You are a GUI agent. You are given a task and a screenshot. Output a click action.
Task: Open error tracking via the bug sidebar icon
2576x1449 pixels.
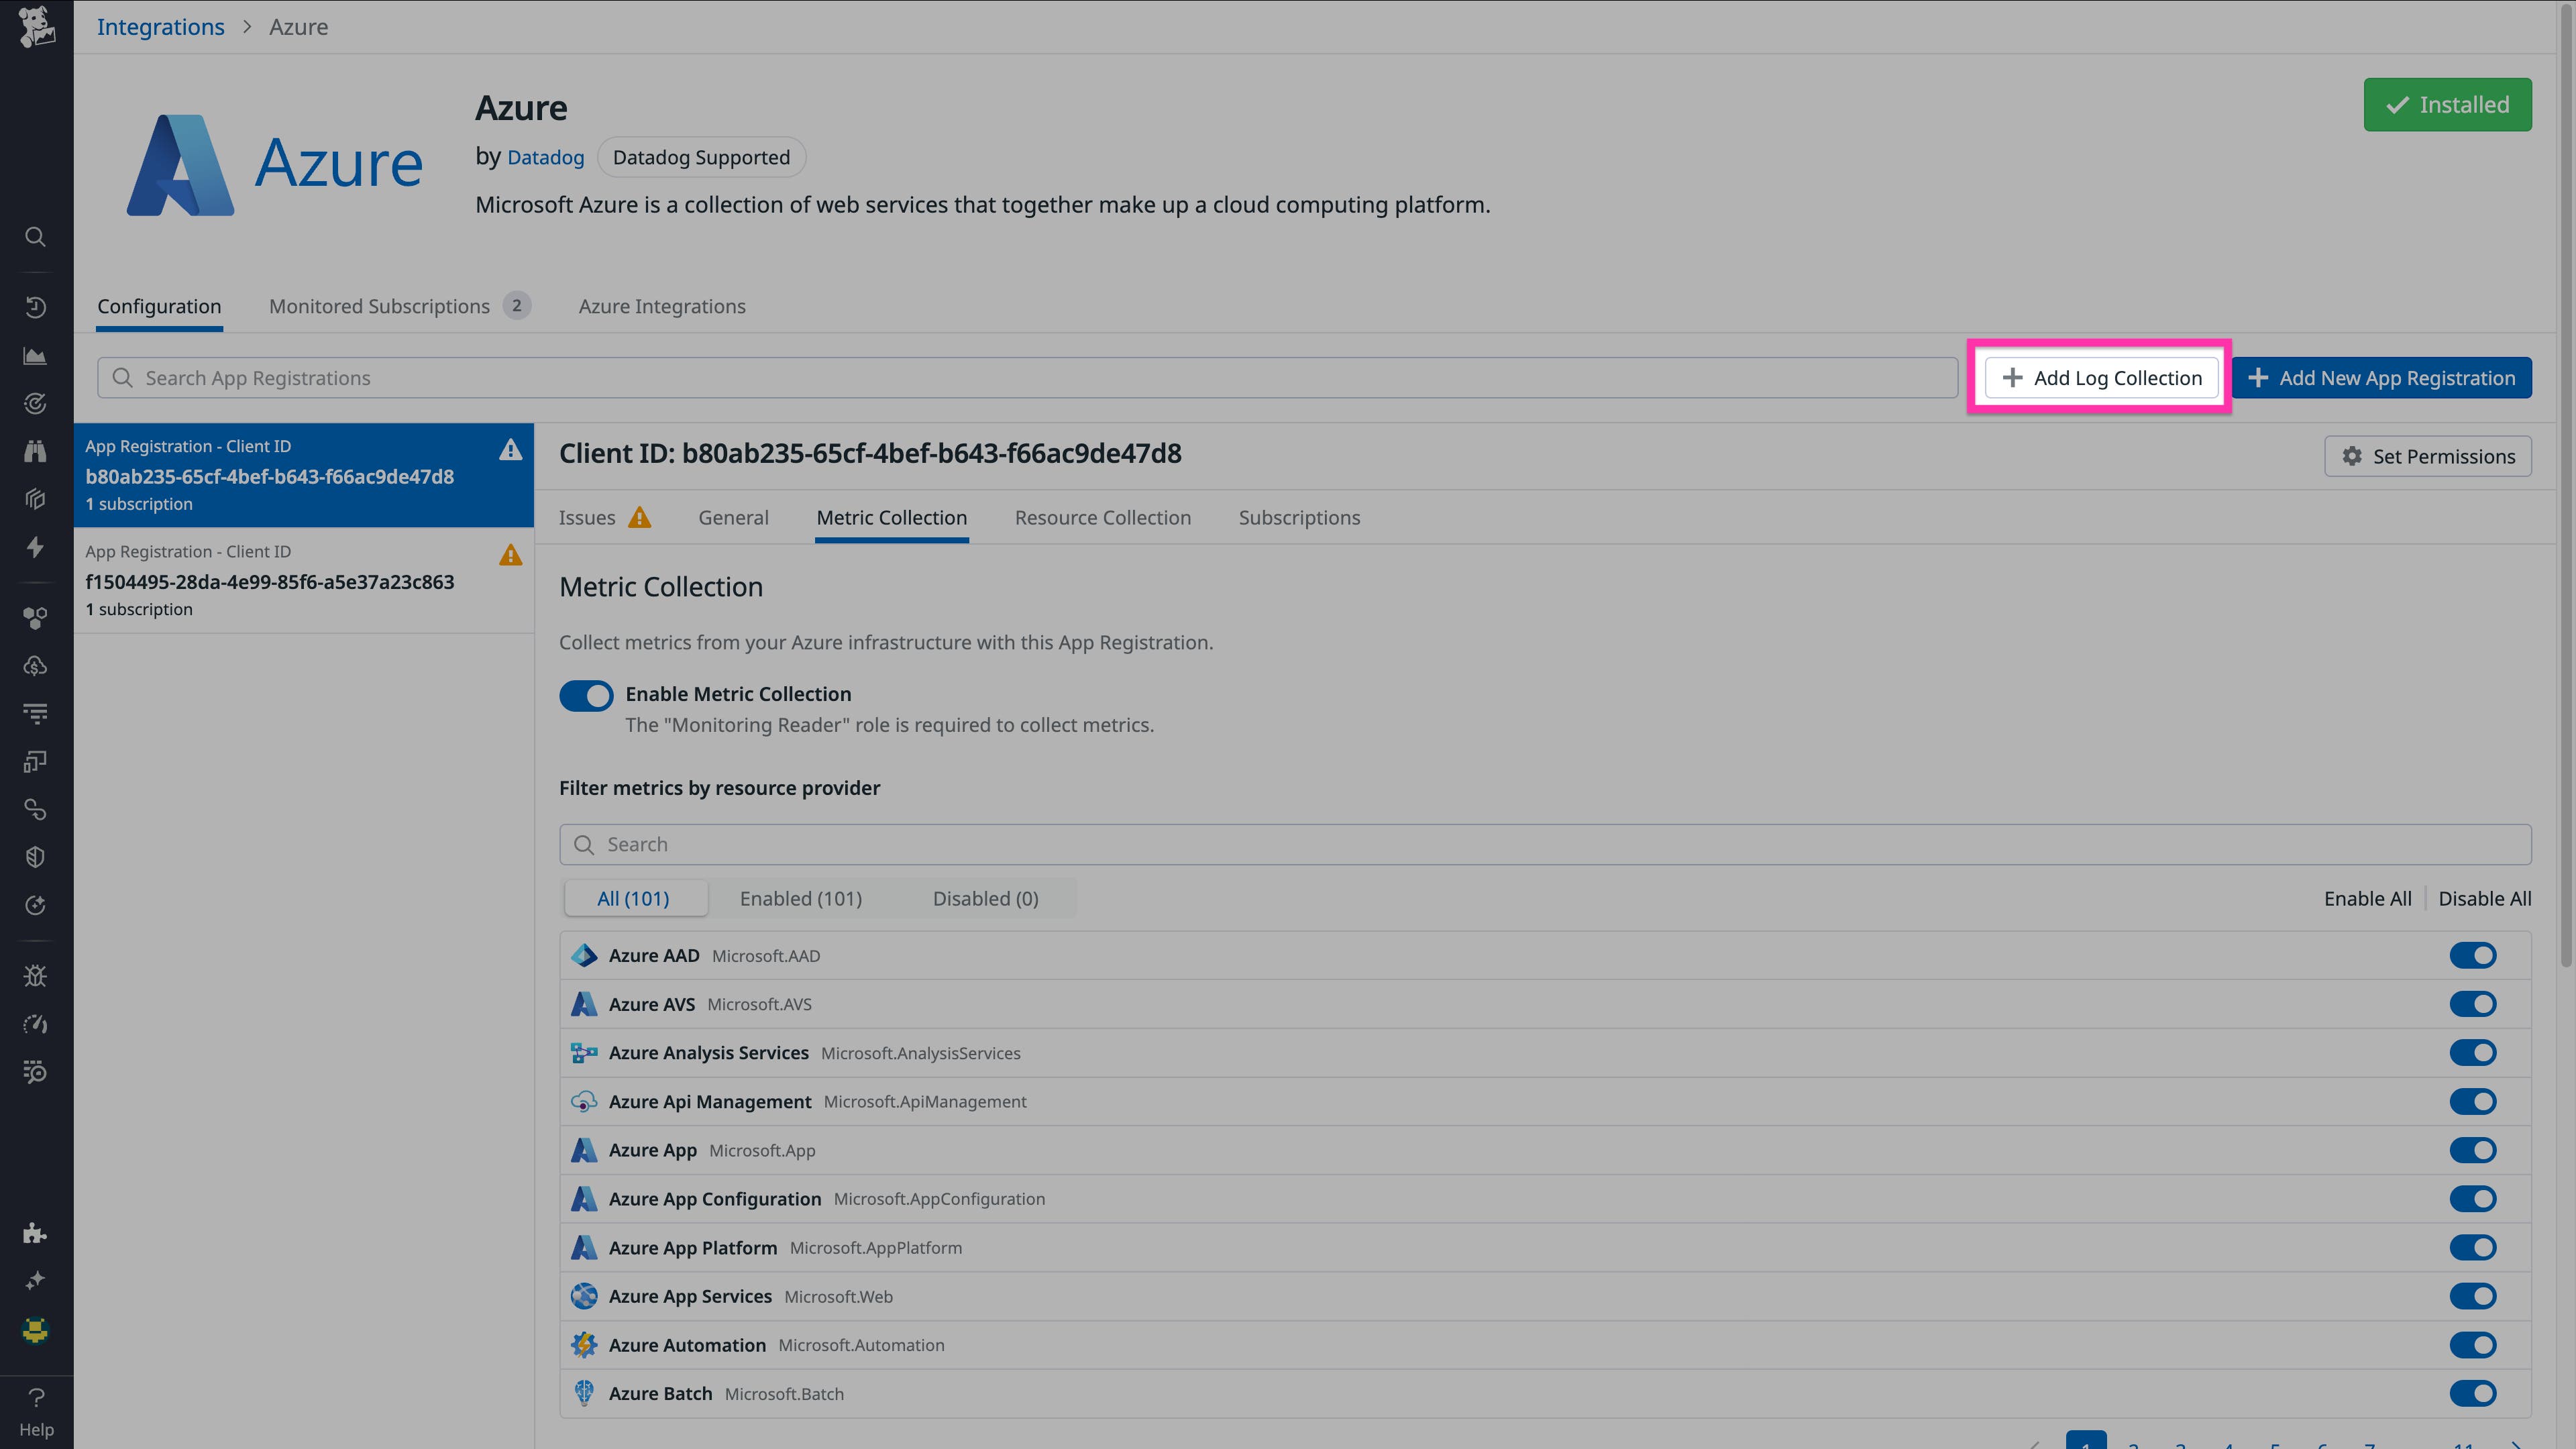click(x=36, y=975)
